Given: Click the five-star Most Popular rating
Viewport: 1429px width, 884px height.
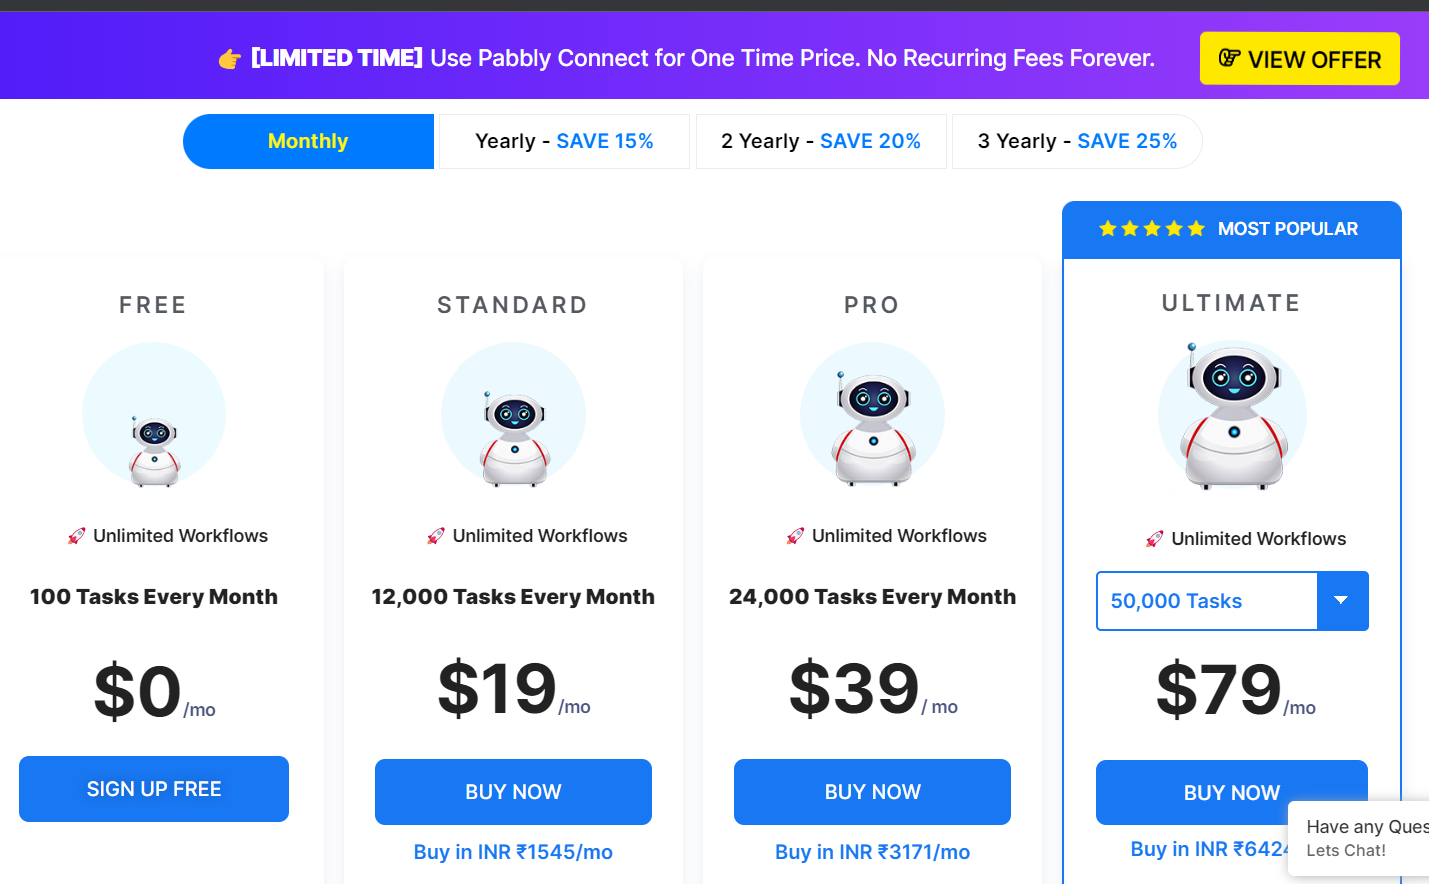Looking at the screenshot, I should click(x=1152, y=229).
